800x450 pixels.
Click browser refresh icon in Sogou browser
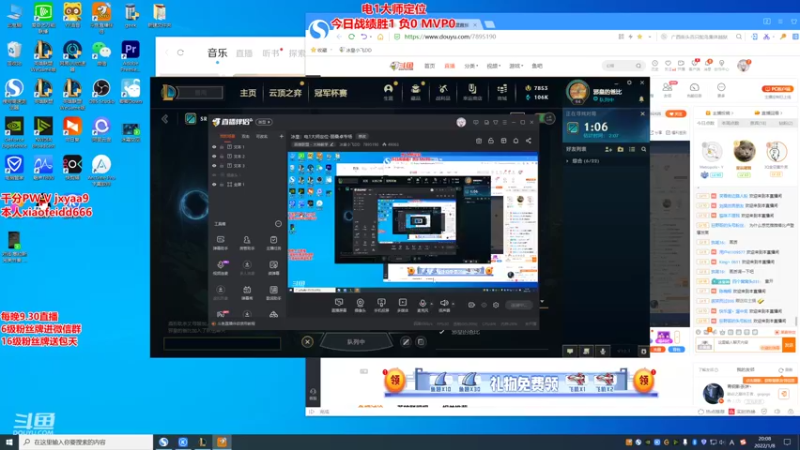pos(352,37)
